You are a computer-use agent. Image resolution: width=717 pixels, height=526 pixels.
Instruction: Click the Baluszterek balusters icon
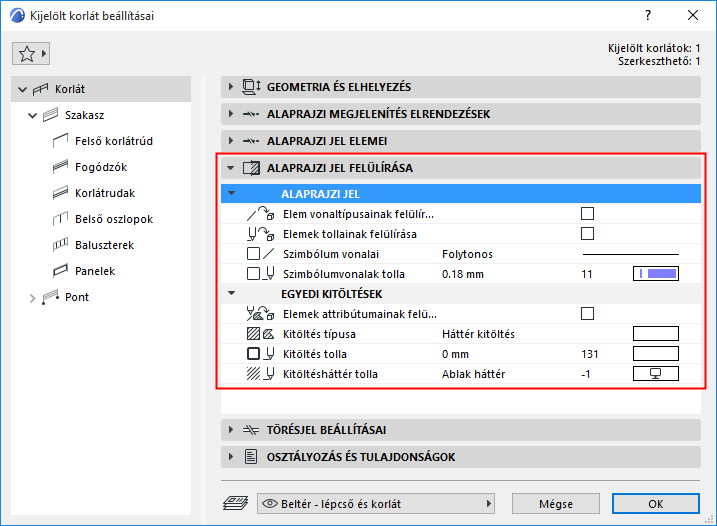pyautogui.click(x=60, y=245)
